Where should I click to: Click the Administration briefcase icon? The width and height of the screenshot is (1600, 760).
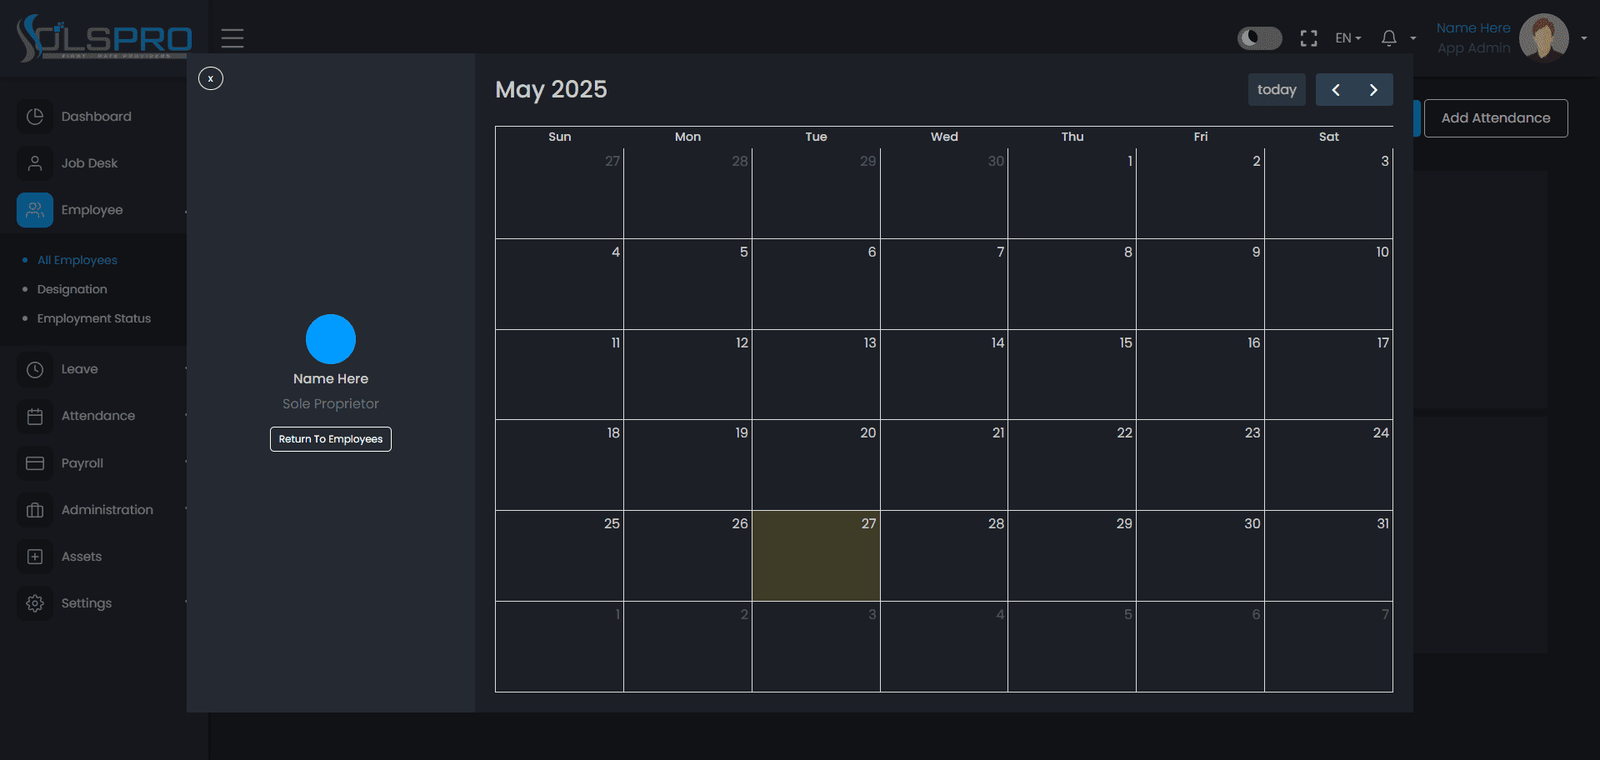point(35,510)
